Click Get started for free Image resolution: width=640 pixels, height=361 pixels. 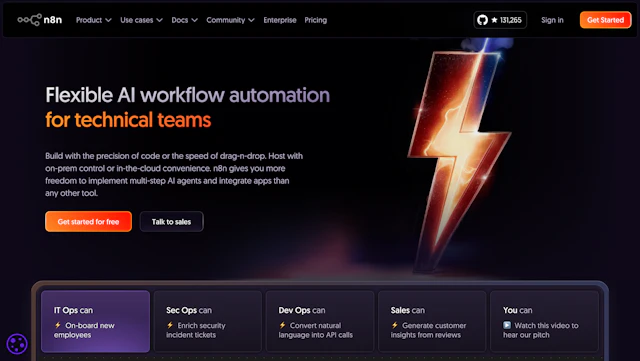89,222
